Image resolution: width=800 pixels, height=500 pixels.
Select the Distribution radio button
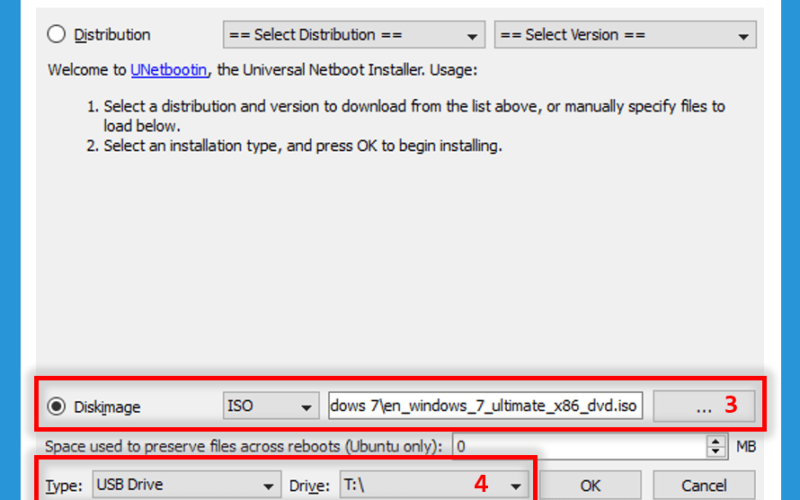[x=56, y=35]
